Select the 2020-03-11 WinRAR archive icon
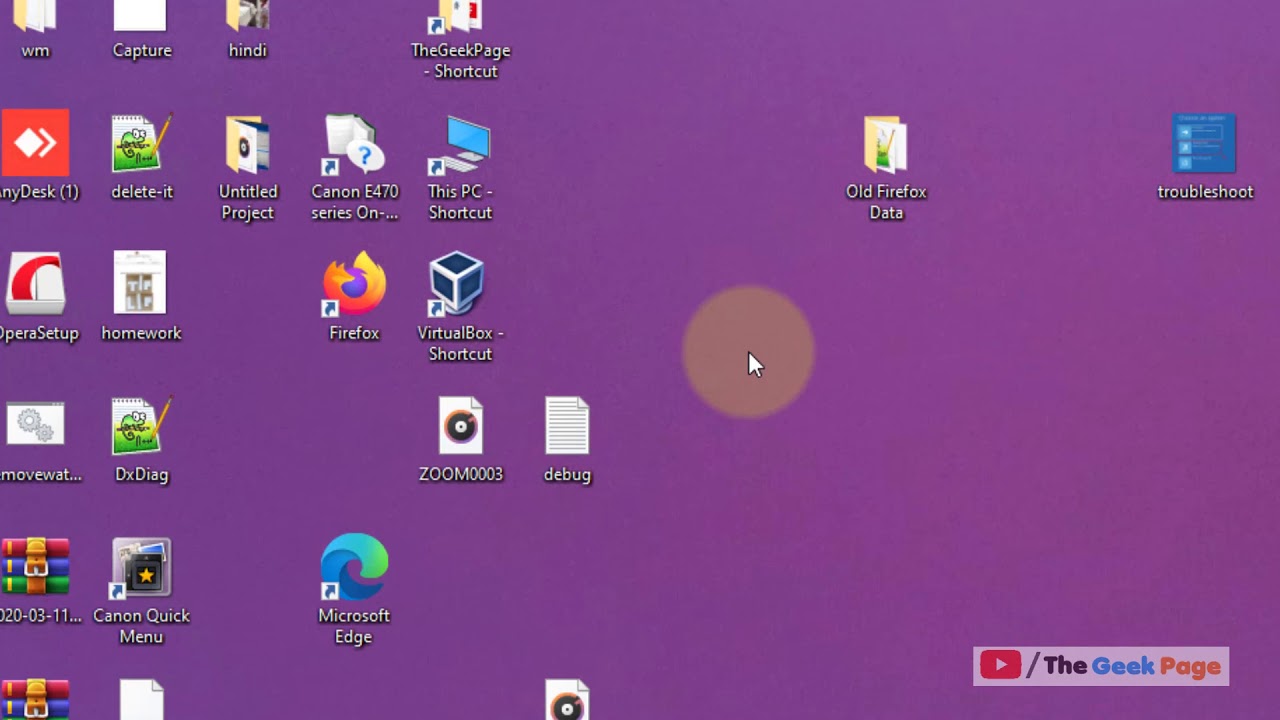Image resolution: width=1280 pixels, height=720 pixels. click(x=35, y=567)
